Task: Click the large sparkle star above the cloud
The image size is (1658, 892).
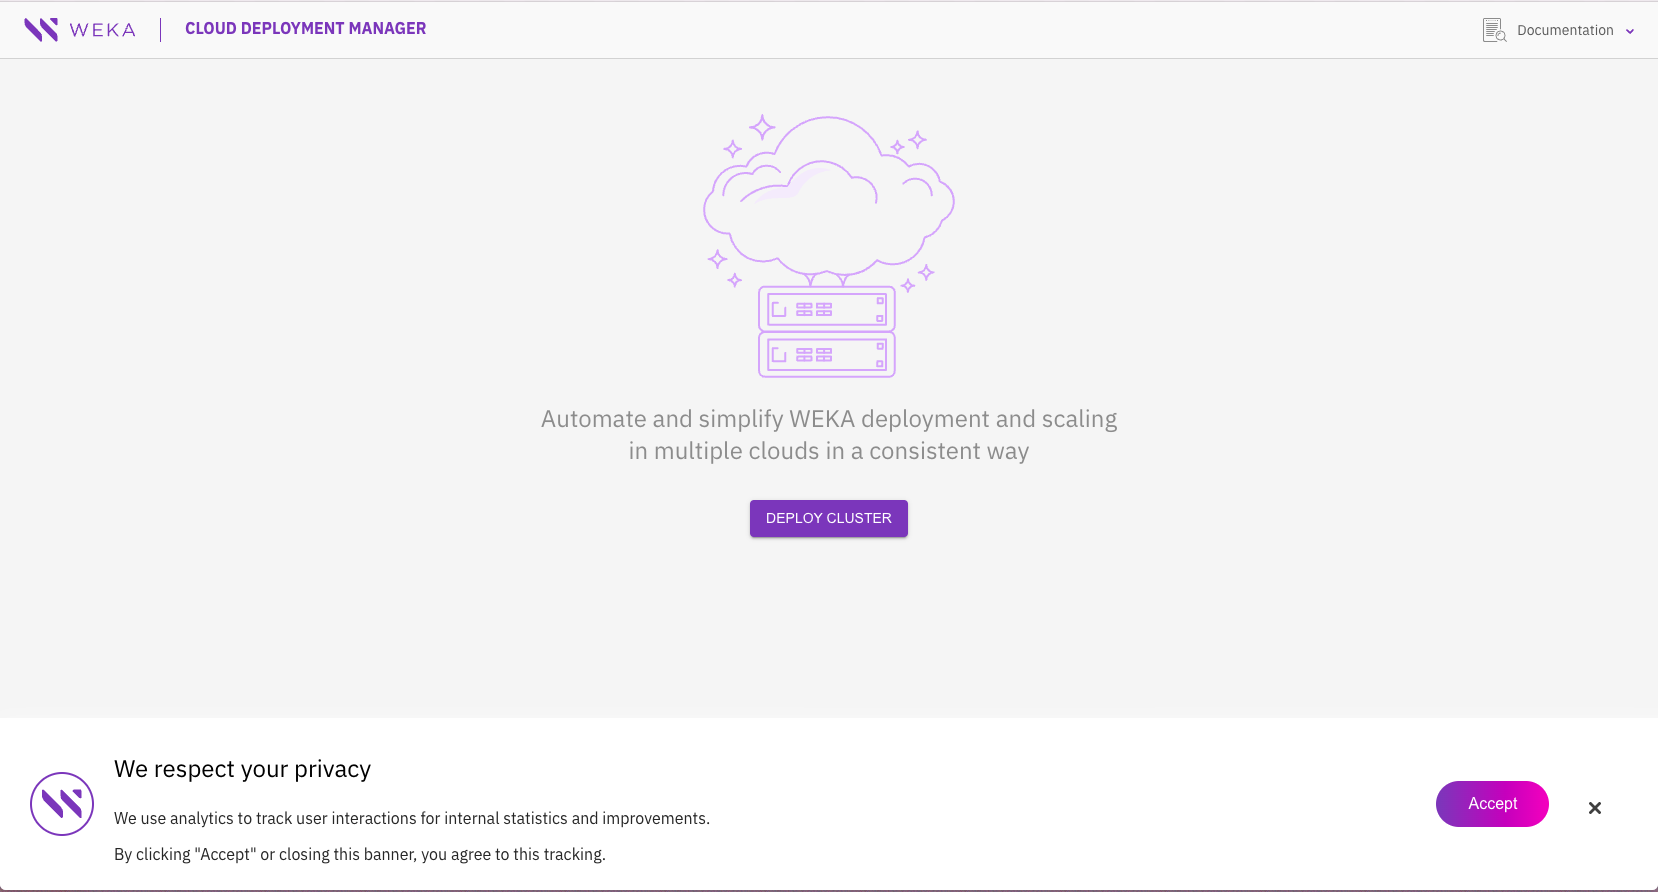Action: click(762, 127)
